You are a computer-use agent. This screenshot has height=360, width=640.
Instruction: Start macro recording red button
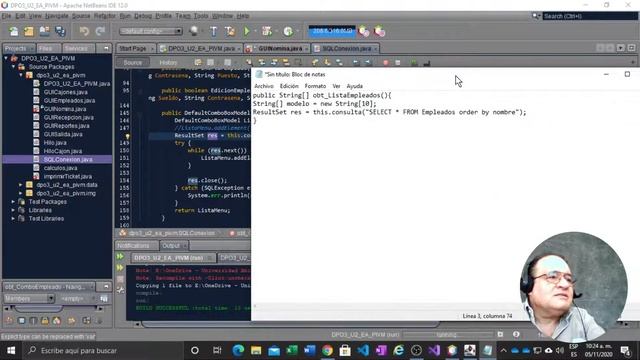(x=386, y=63)
